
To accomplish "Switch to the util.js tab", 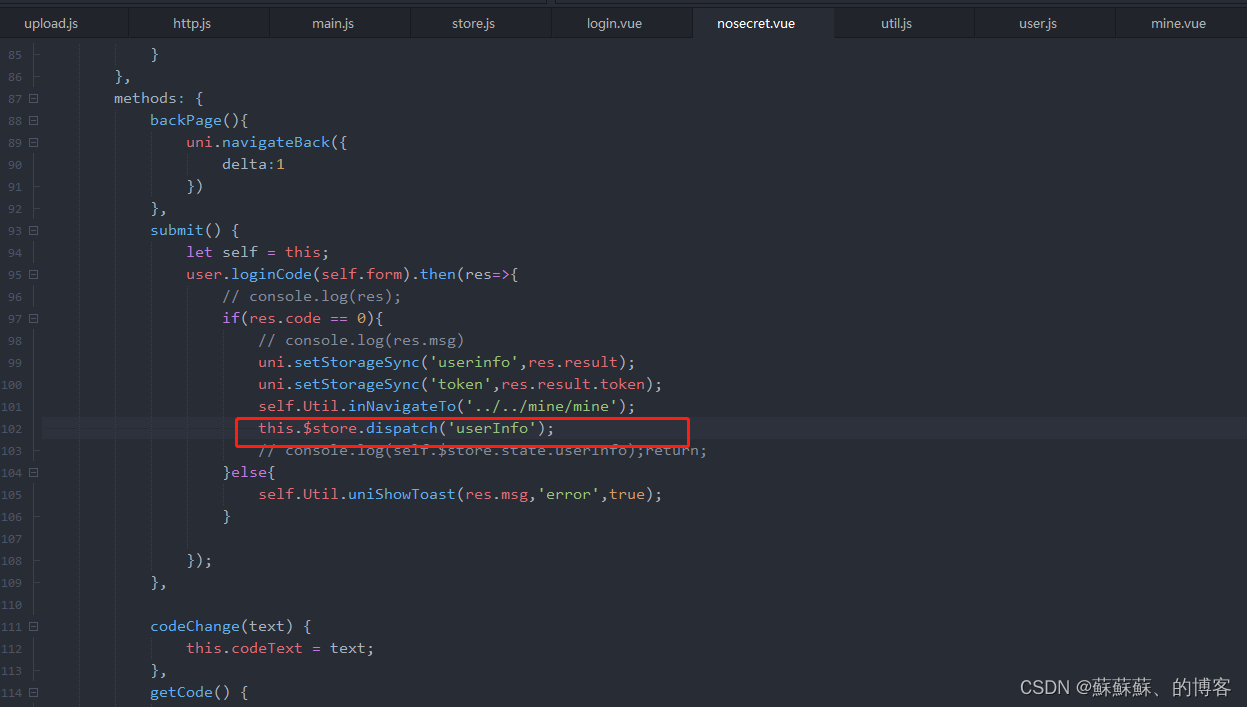I will 896,23.
